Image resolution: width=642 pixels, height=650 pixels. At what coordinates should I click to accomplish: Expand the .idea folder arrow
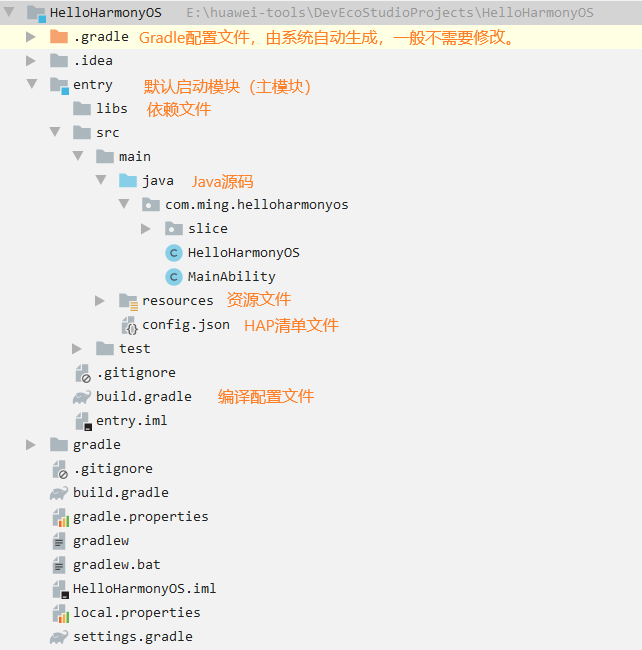point(31,61)
